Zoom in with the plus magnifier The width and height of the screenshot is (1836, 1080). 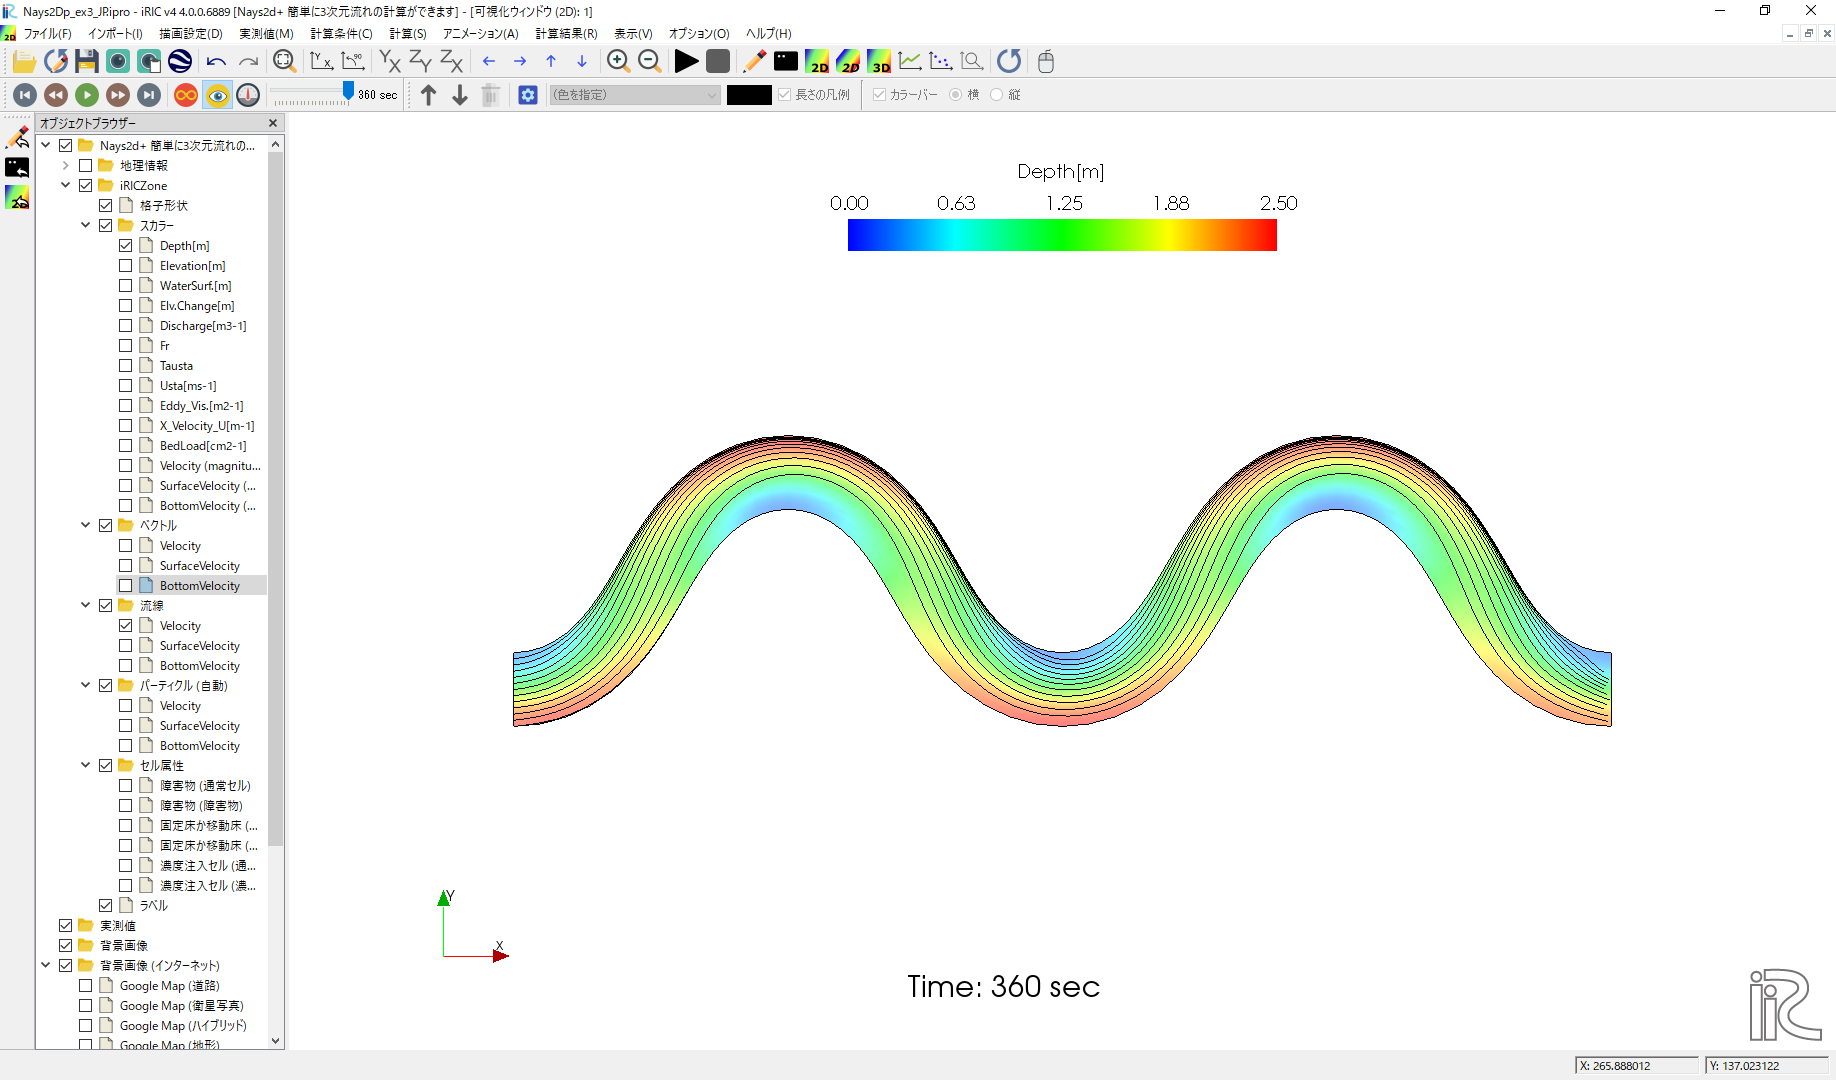pyautogui.click(x=618, y=62)
